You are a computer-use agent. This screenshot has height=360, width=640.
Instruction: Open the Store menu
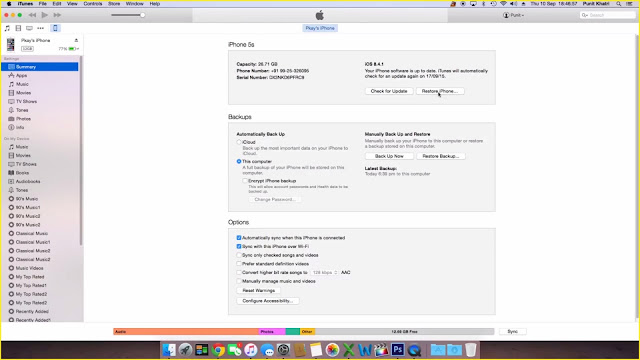pyautogui.click(x=114, y=4)
